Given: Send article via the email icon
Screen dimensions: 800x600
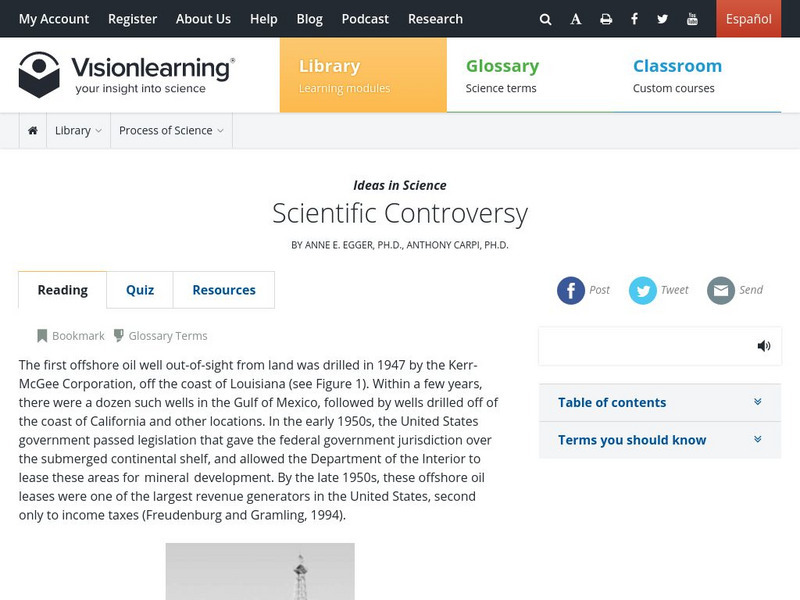Looking at the screenshot, I should tap(721, 290).
